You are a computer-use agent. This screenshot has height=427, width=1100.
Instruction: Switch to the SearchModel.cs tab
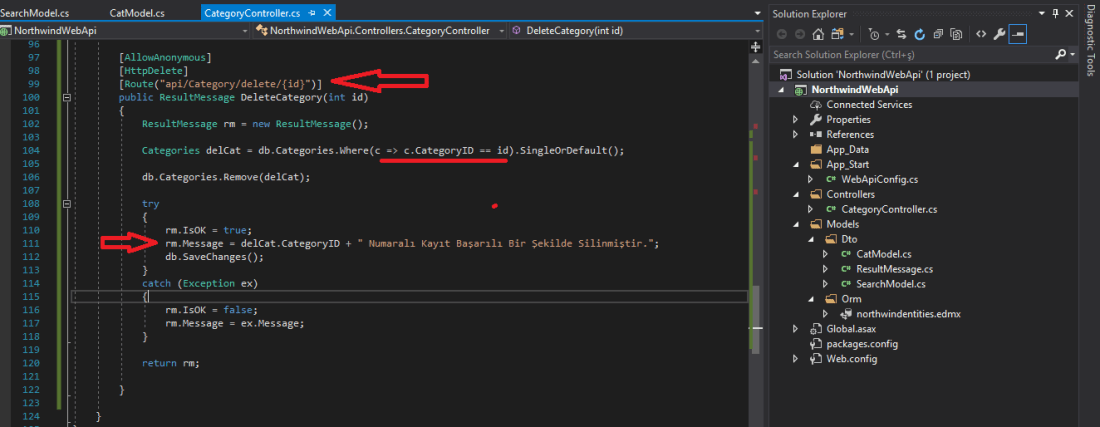39,14
